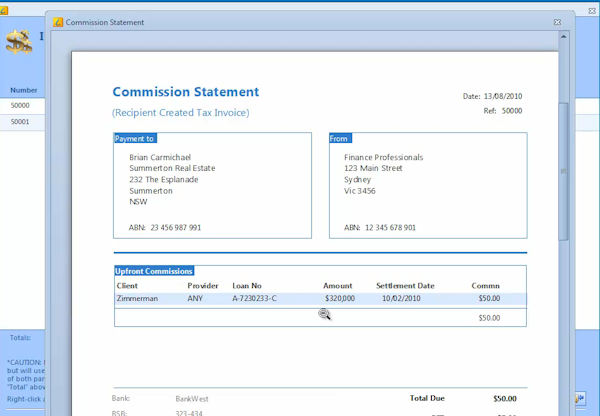Select row 50001 in the Number list

[21, 121]
